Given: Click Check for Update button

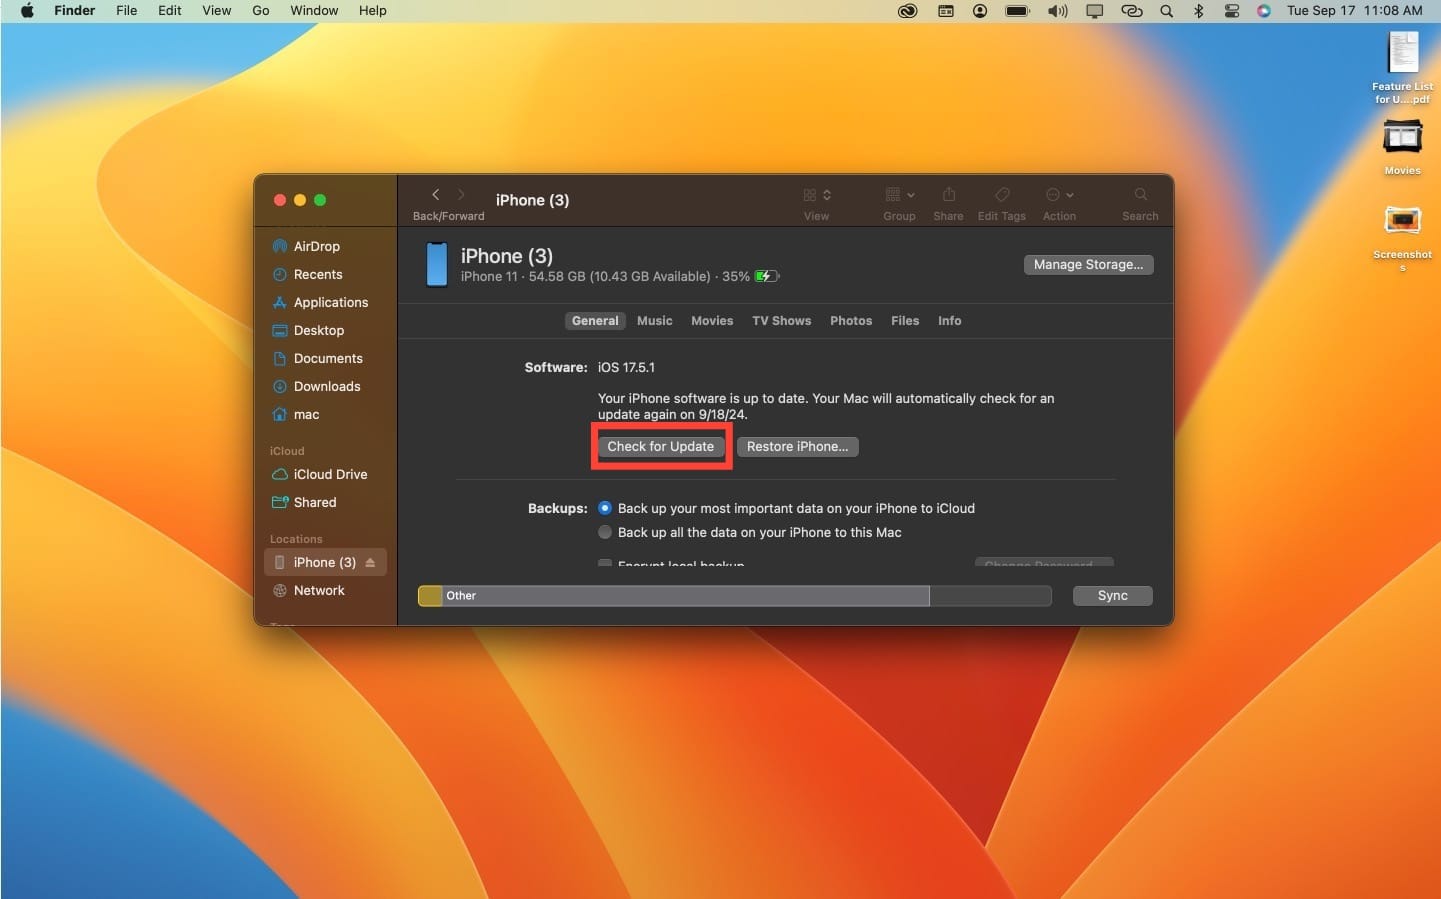Looking at the screenshot, I should pyautogui.click(x=661, y=447).
